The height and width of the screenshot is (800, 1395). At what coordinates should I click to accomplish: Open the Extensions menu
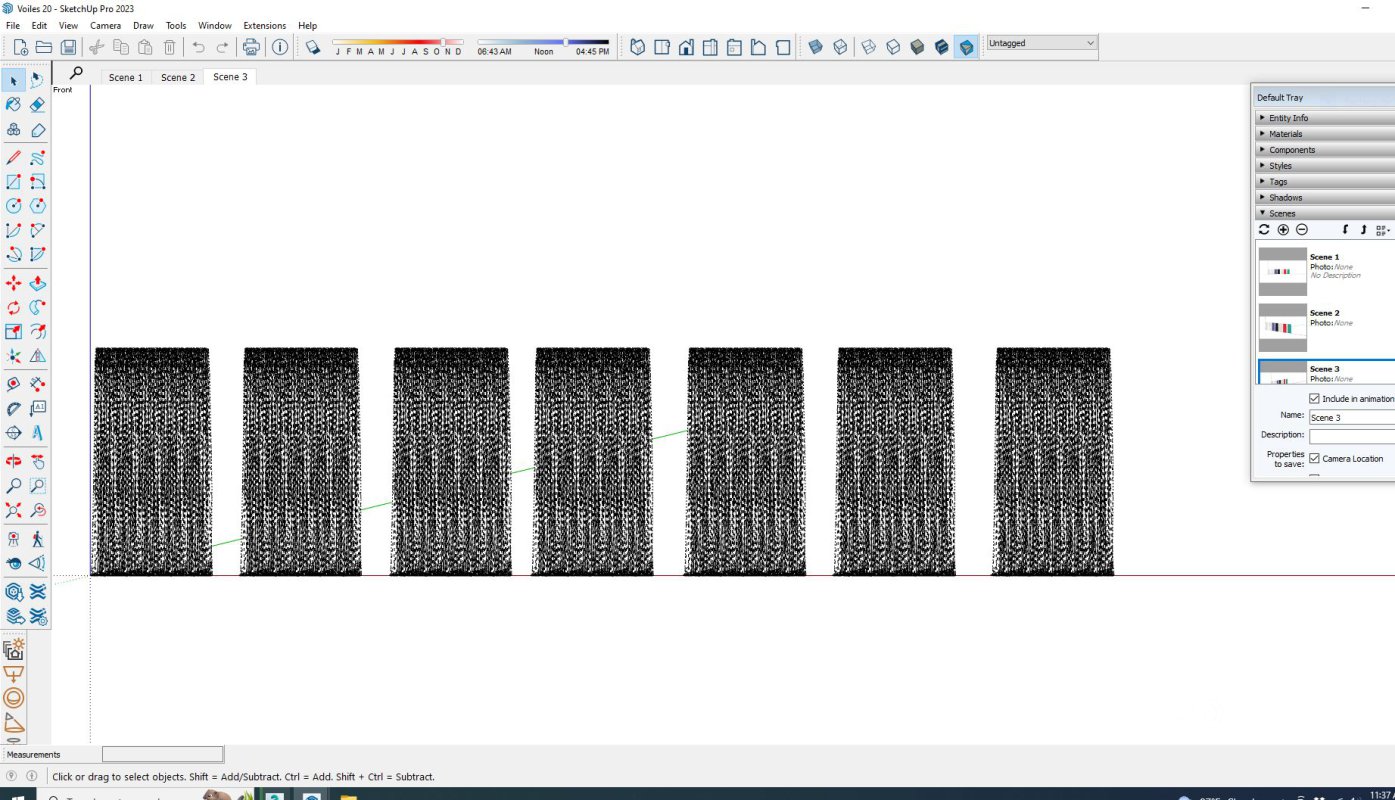coord(264,25)
